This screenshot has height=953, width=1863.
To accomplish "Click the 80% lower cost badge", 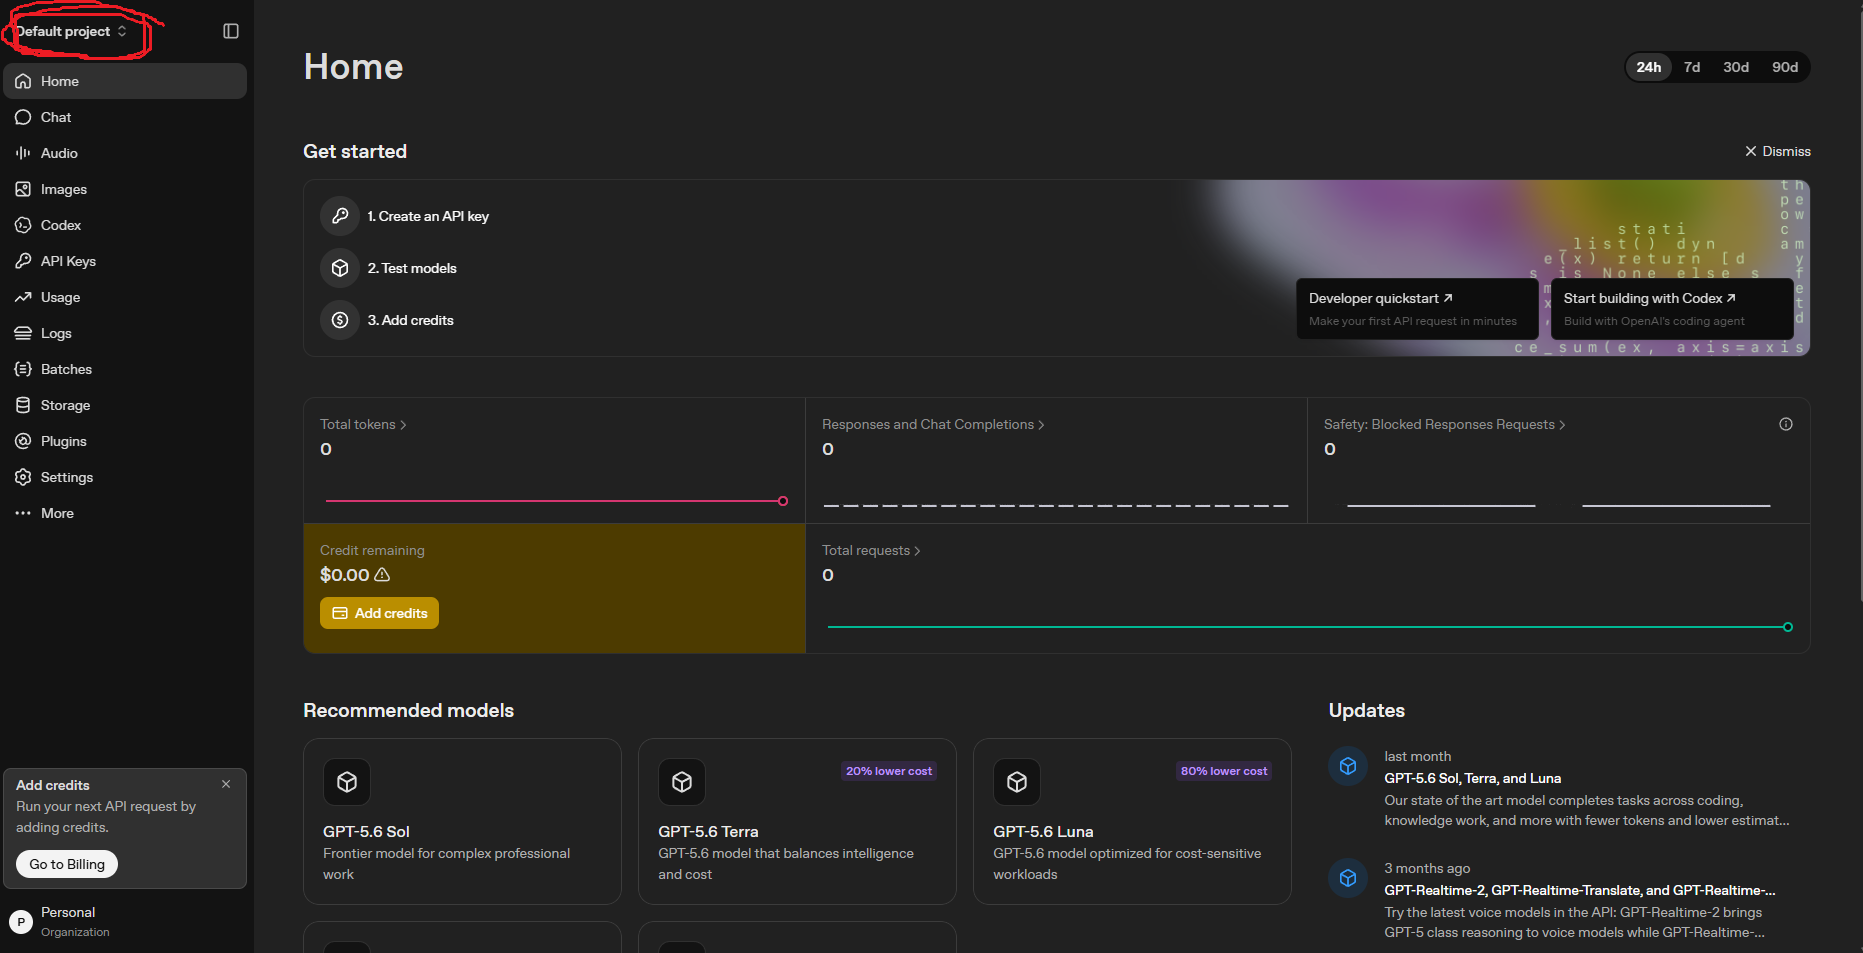I will (1224, 771).
